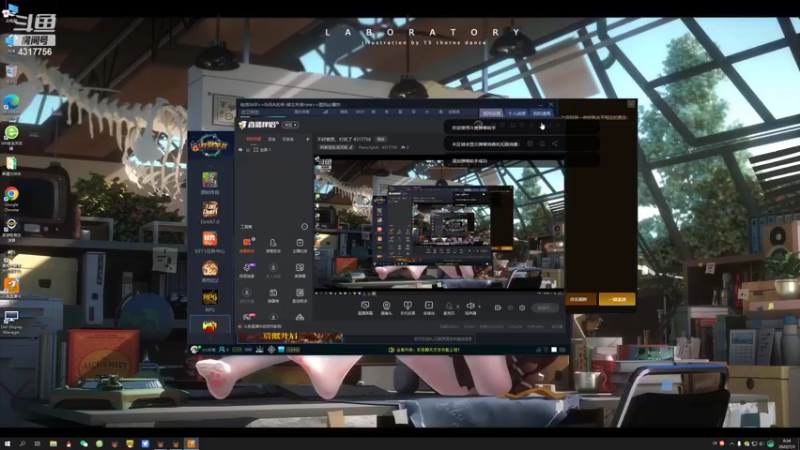Expand the microphone options arrow

pos(458,307)
